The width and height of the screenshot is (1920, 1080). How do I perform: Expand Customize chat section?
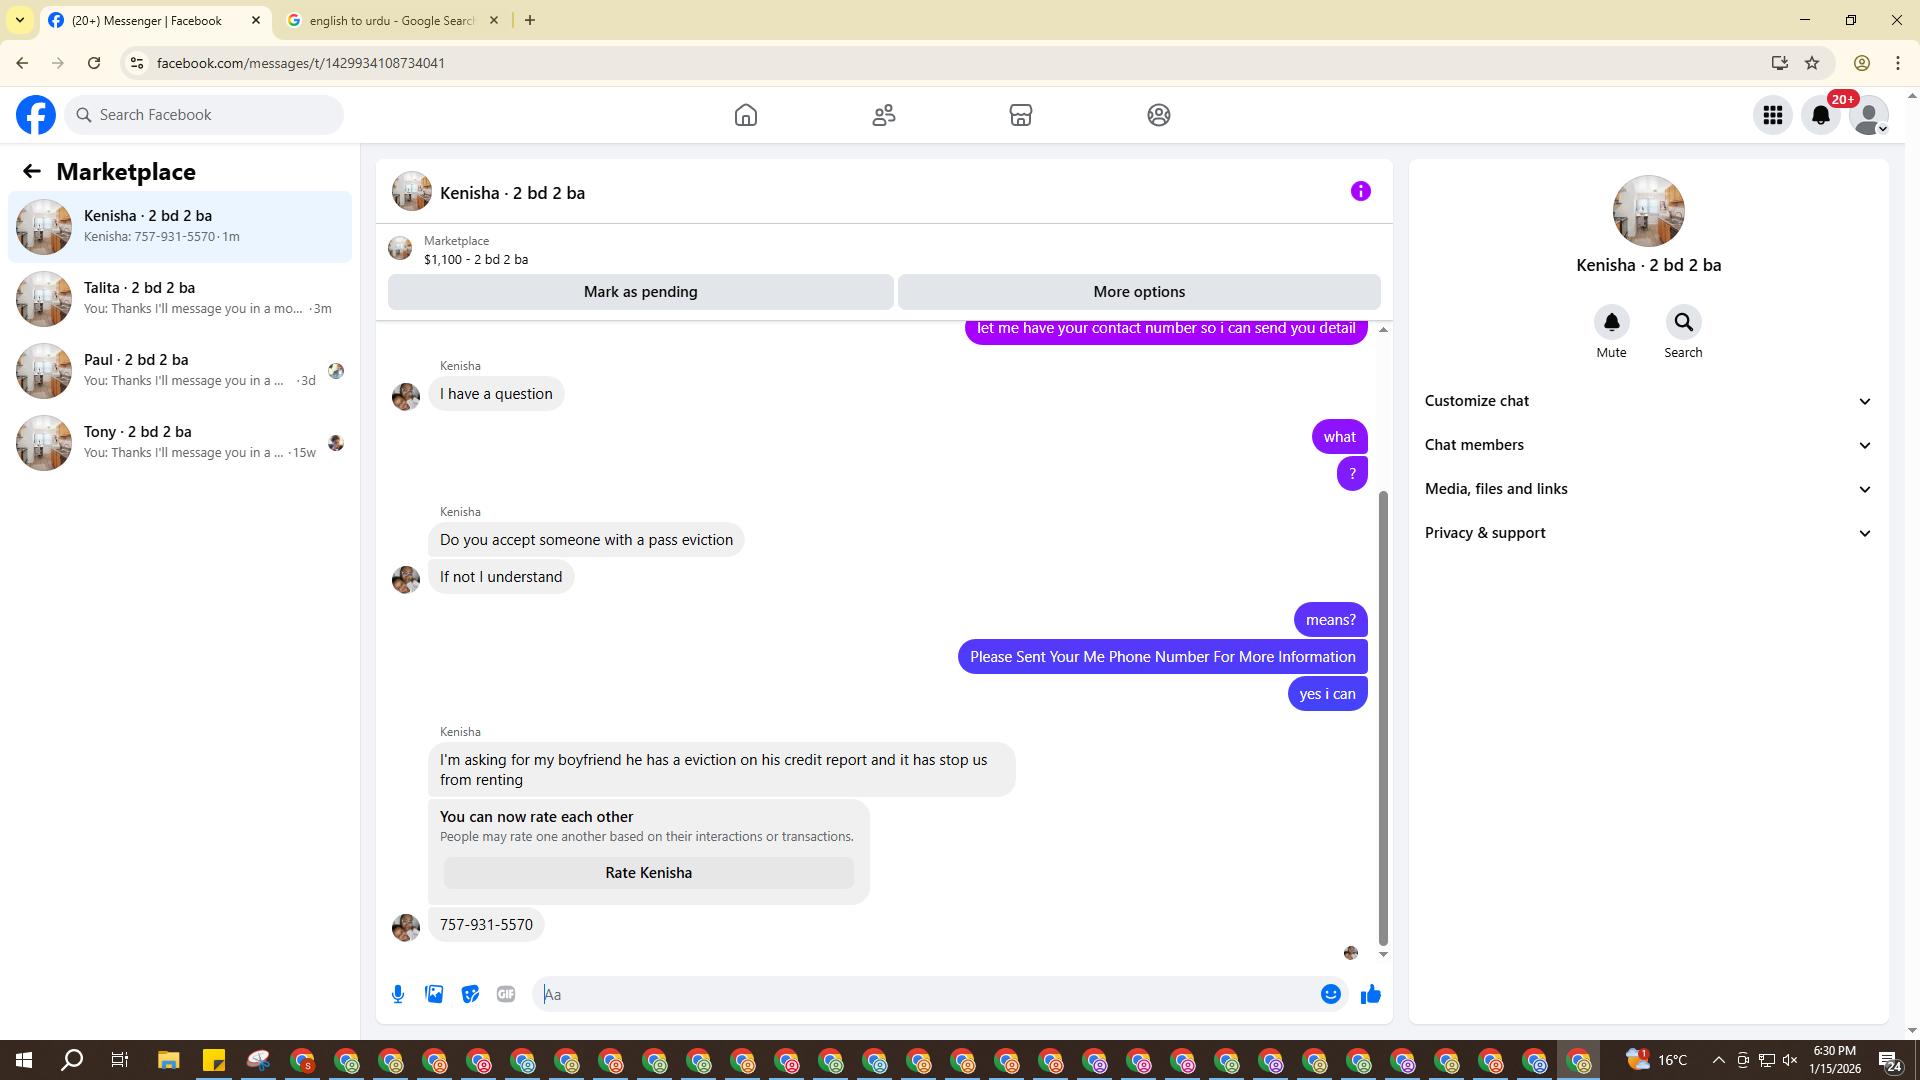1648,401
